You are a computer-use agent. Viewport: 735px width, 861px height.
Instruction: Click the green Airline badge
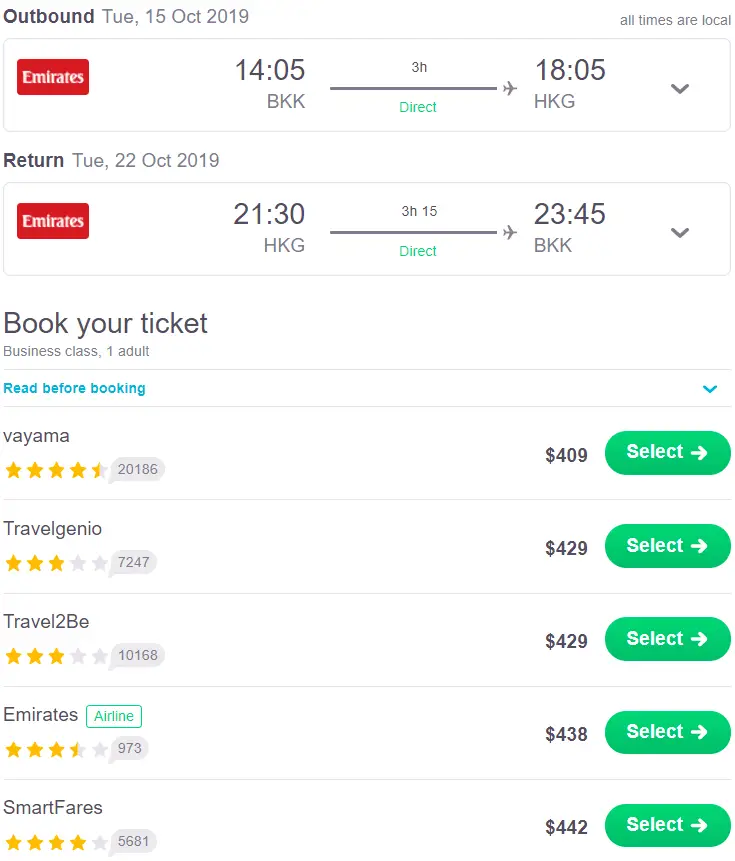pos(114,716)
